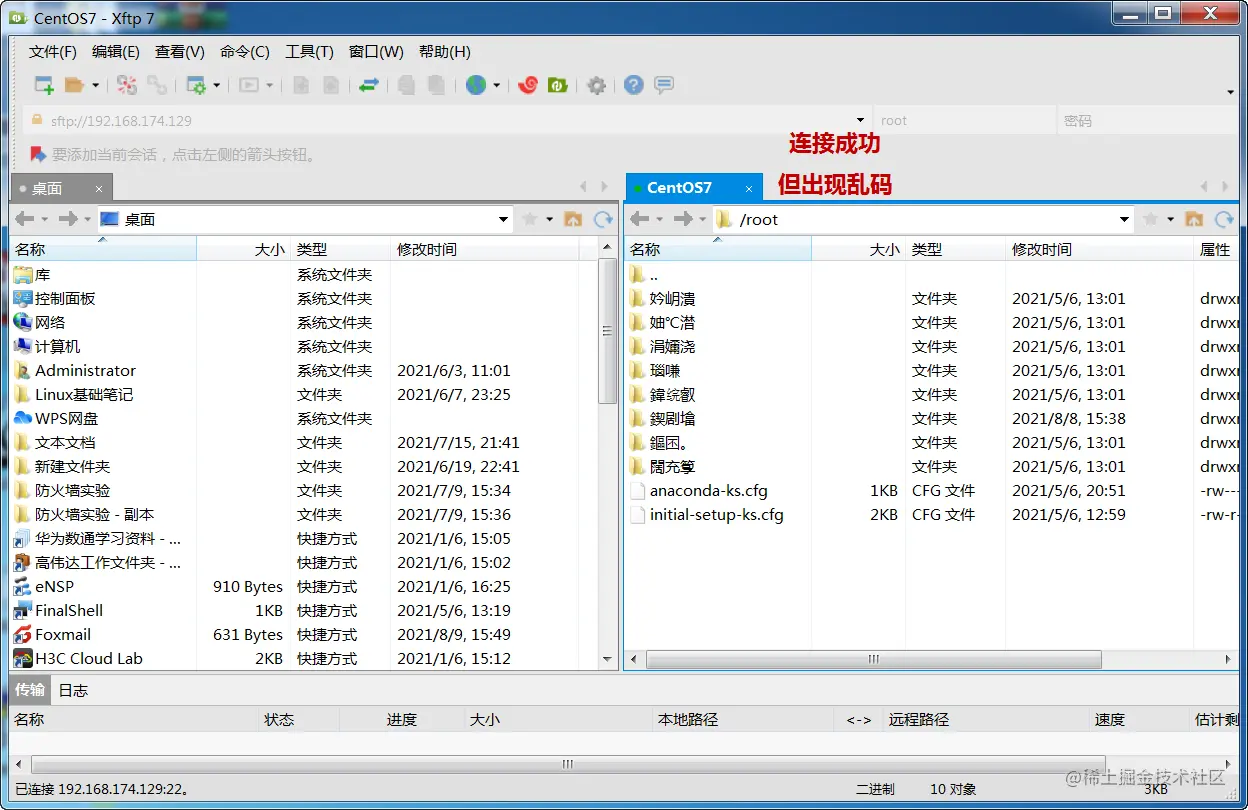Open the /root remote path dropdown
1248x810 pixels.
pyautogui.click(x=1124, y=219)
